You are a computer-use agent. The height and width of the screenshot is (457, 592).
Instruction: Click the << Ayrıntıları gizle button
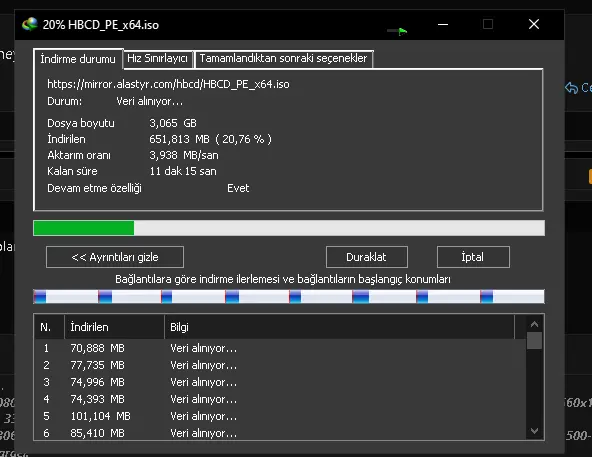(115, 257)
